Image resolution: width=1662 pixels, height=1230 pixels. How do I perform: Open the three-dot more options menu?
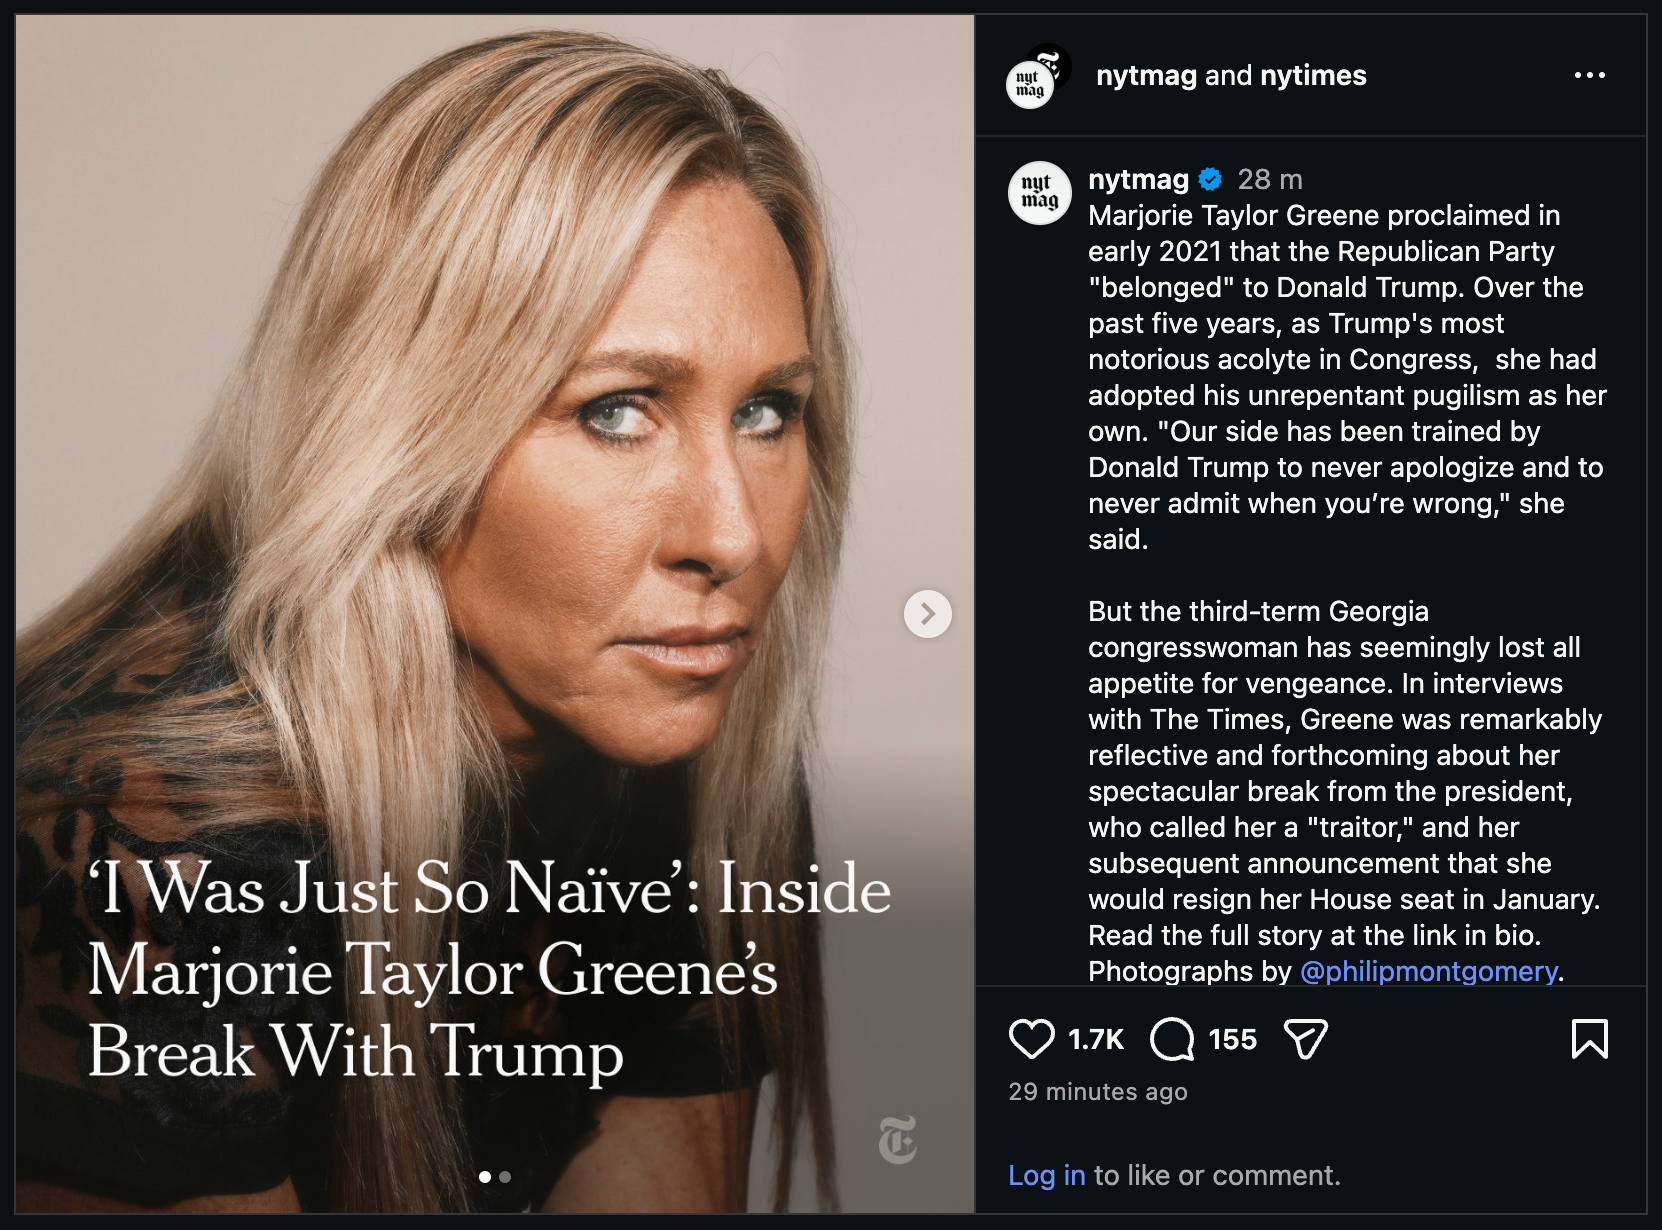point(1589,75)
